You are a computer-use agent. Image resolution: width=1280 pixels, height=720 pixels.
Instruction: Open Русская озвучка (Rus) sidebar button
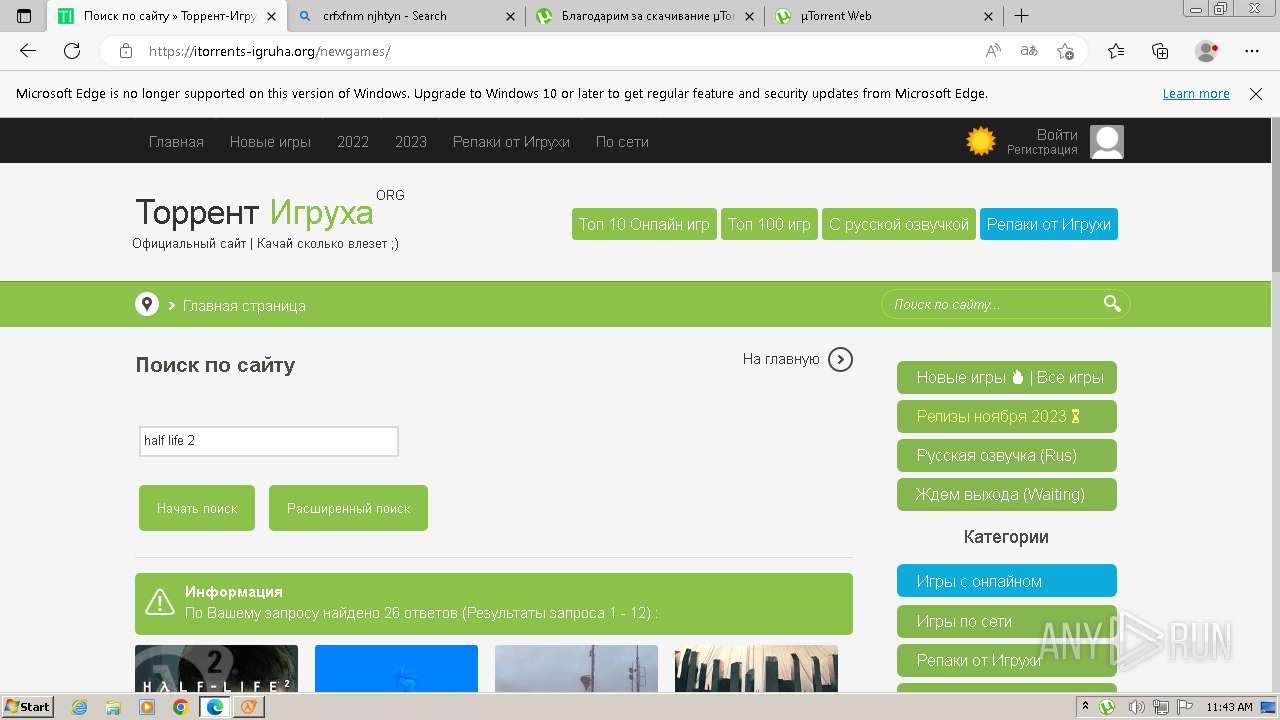click(1007, 455)
